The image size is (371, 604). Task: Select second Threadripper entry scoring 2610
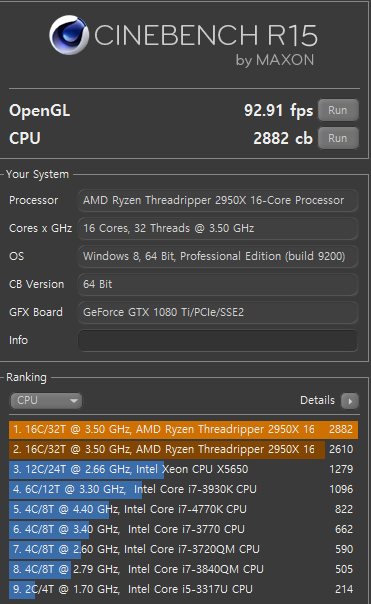[x=183, y=450]
